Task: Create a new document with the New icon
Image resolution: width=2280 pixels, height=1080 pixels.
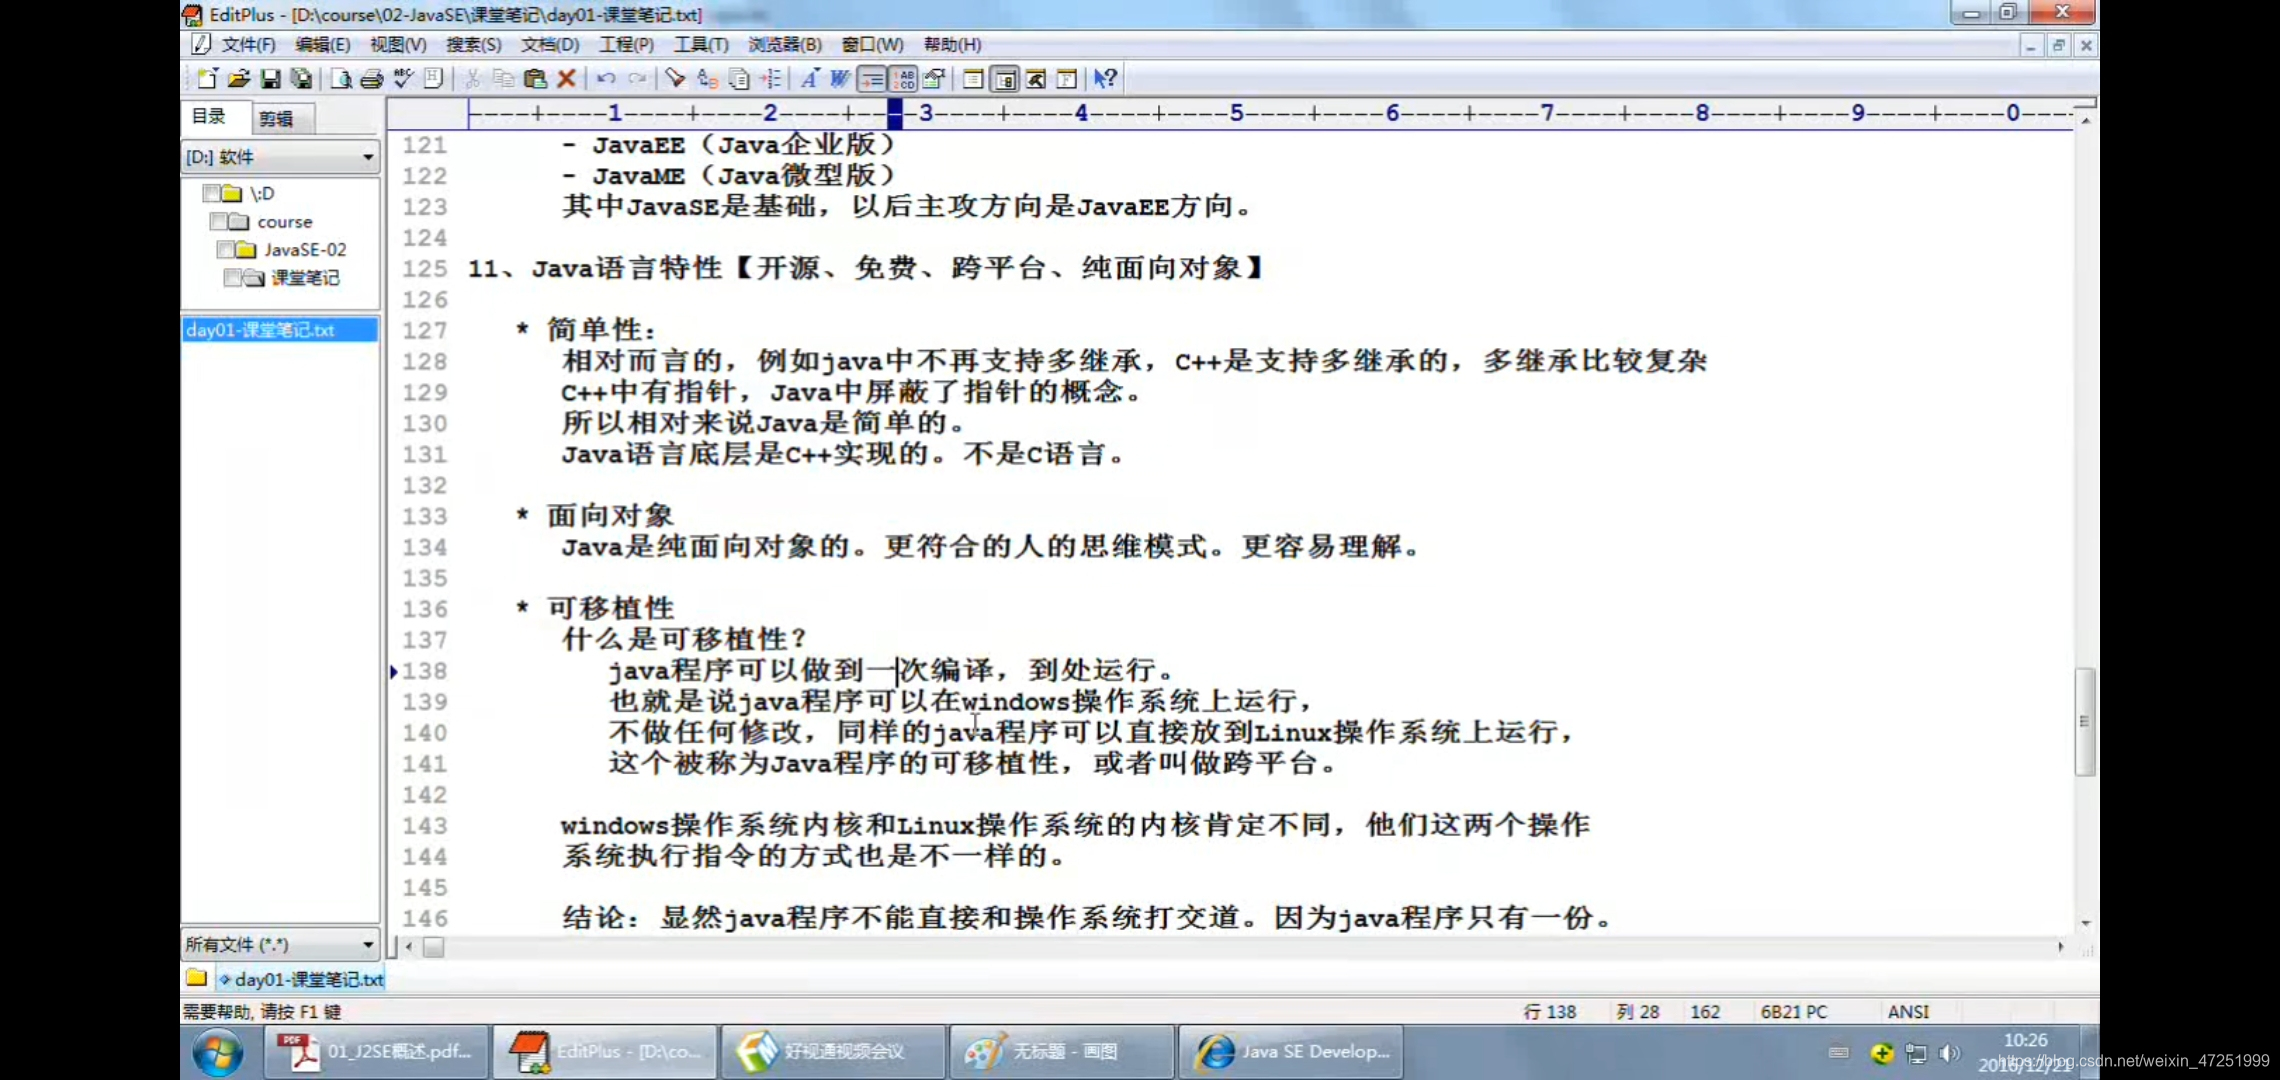Action: (x=206, y=78)
